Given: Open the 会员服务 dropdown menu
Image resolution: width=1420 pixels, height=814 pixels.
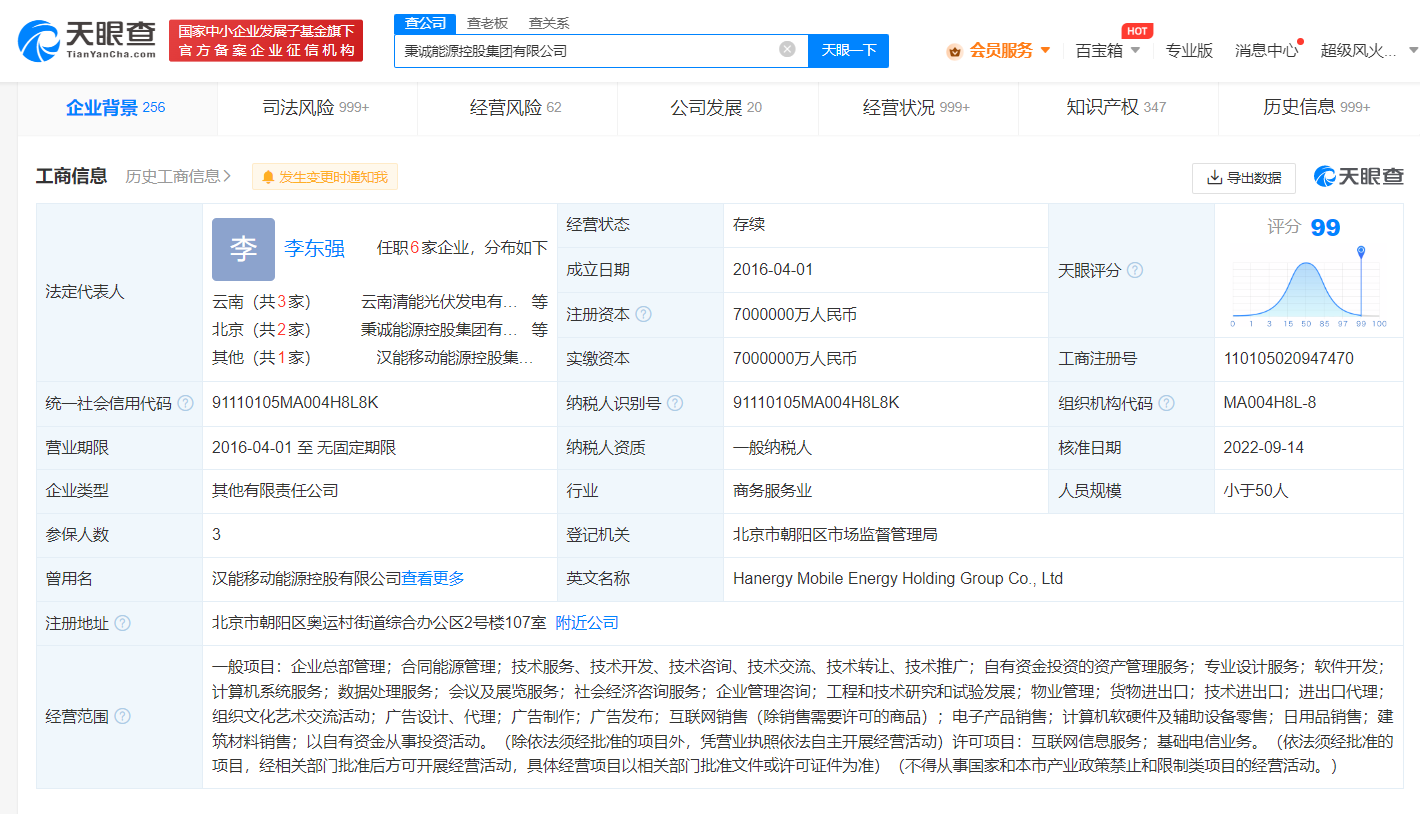Looking at the screenshot, I should click(999, 50).
